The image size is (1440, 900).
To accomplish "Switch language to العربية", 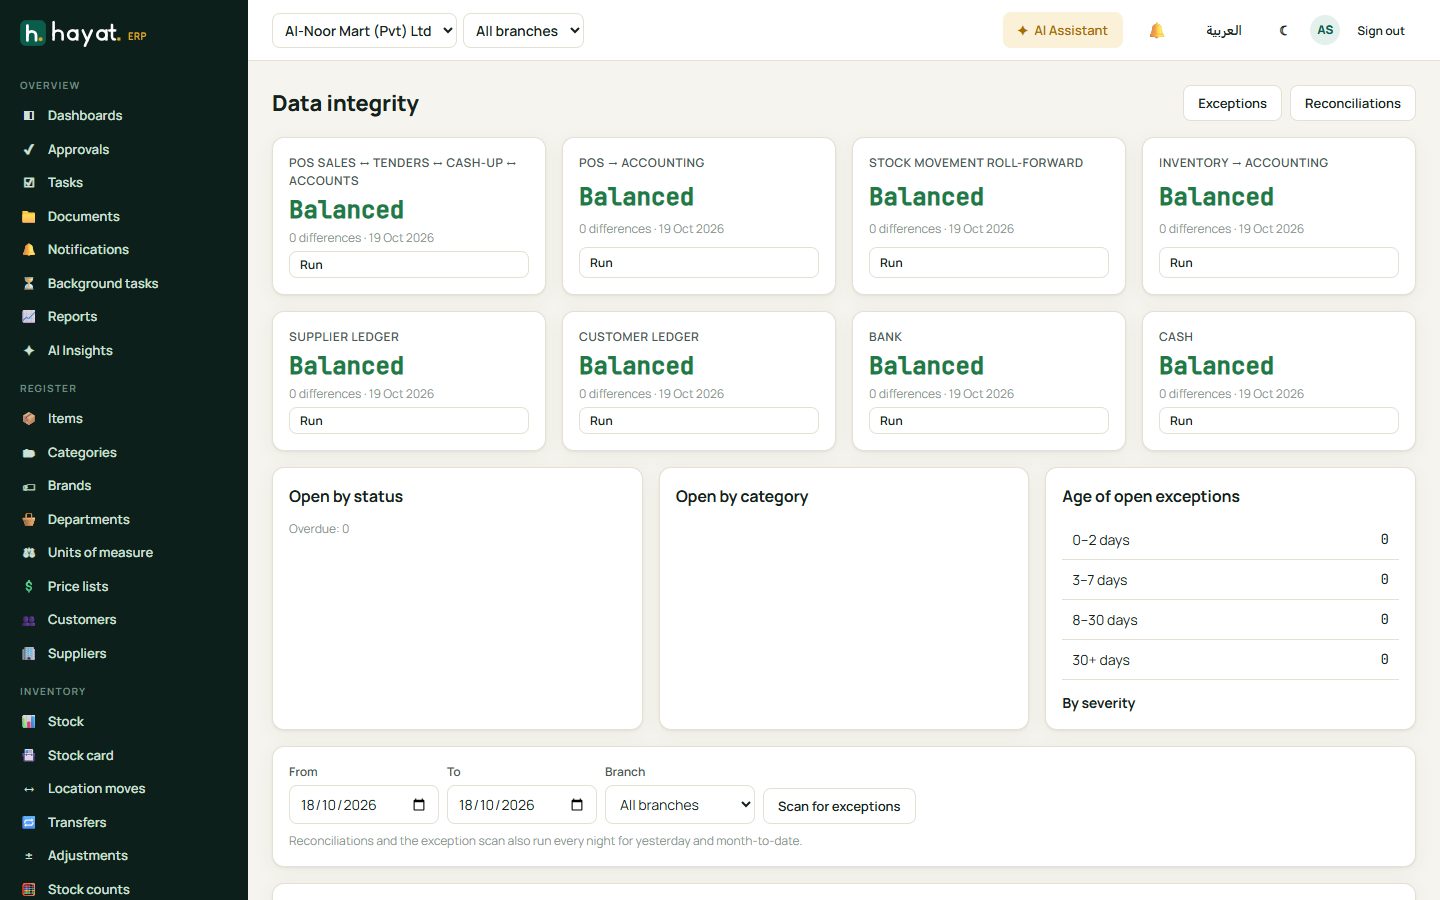I will tap(1224, 31).
